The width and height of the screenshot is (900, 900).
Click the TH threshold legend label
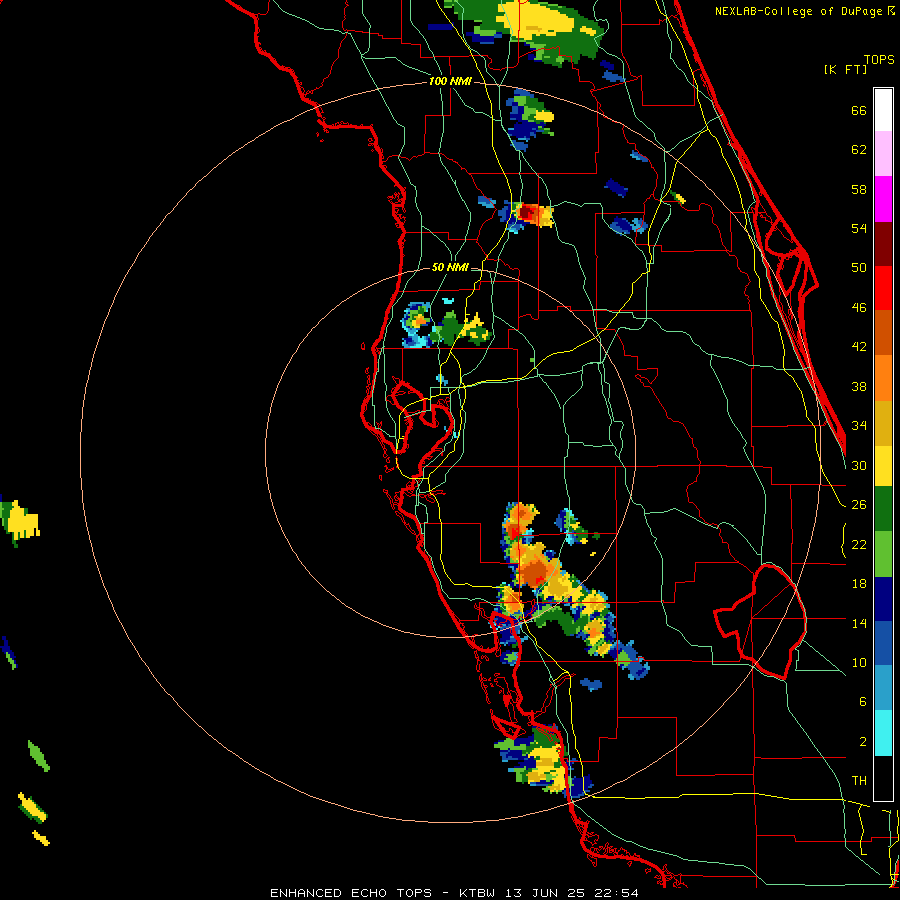(859, 781)
